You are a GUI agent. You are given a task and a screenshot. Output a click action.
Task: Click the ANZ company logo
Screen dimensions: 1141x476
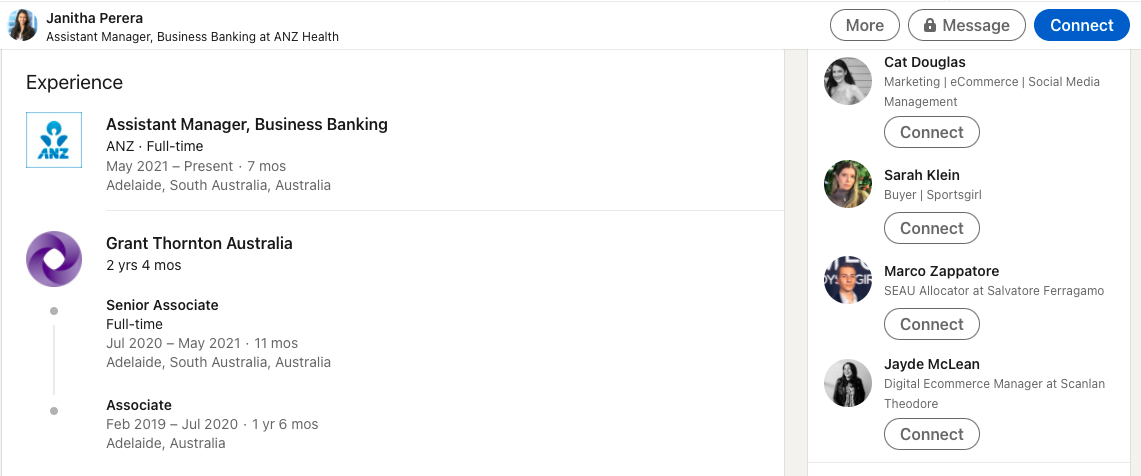pyautogui.click(x=54, y=140)
